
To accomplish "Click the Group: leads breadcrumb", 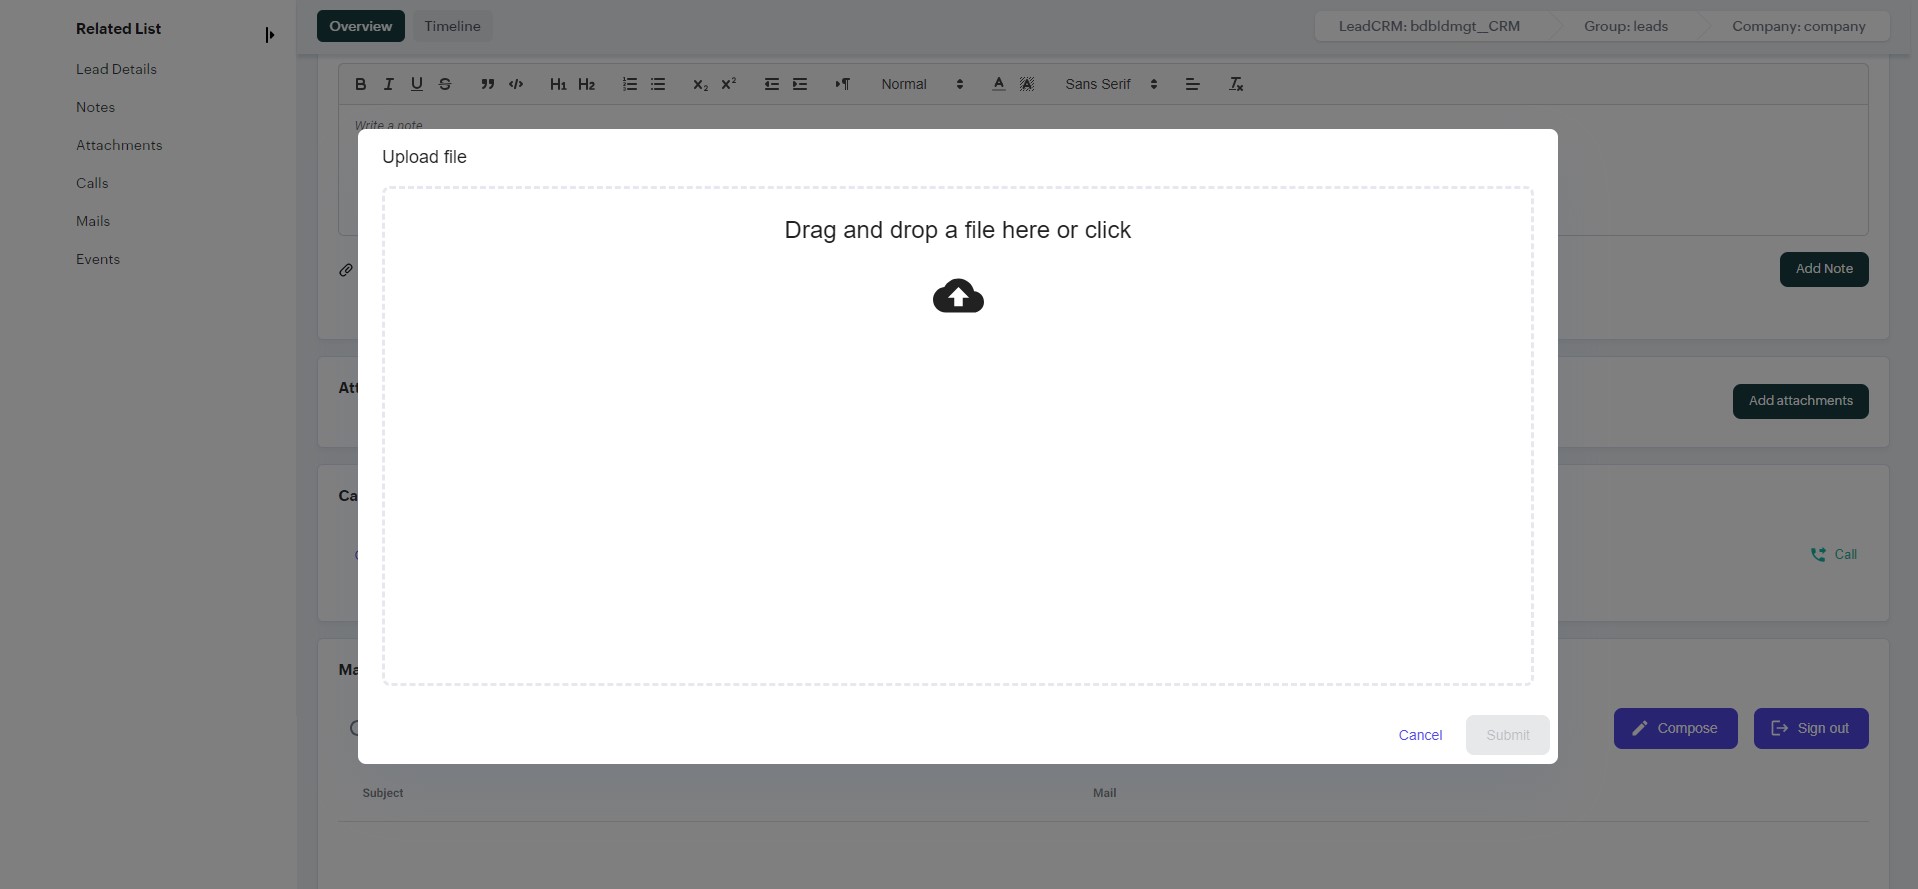I will 1626,26.
